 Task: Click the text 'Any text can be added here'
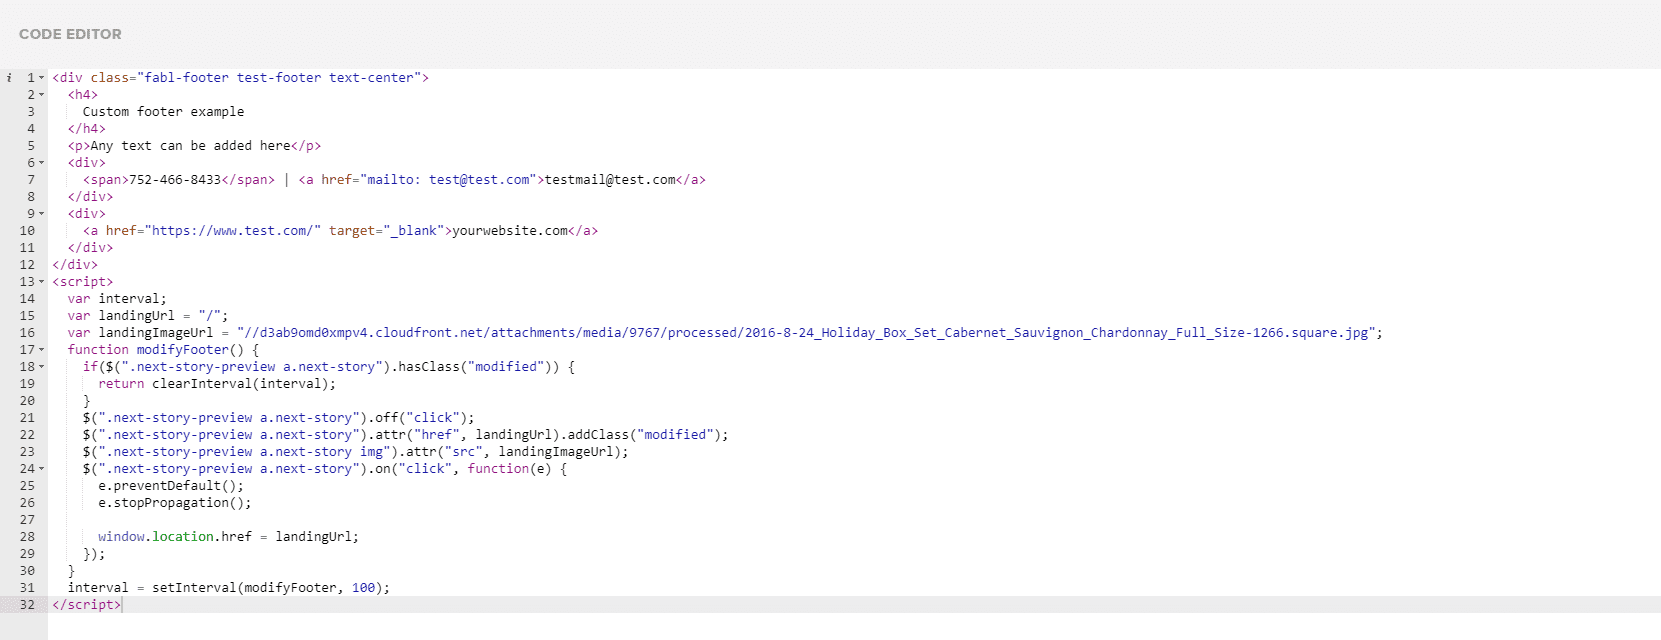190,146
